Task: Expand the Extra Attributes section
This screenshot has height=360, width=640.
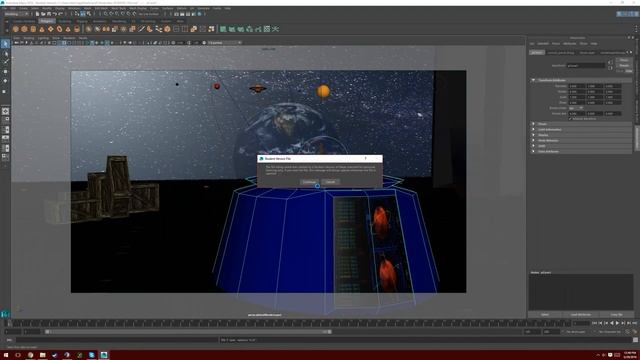Action: point(581,151)
